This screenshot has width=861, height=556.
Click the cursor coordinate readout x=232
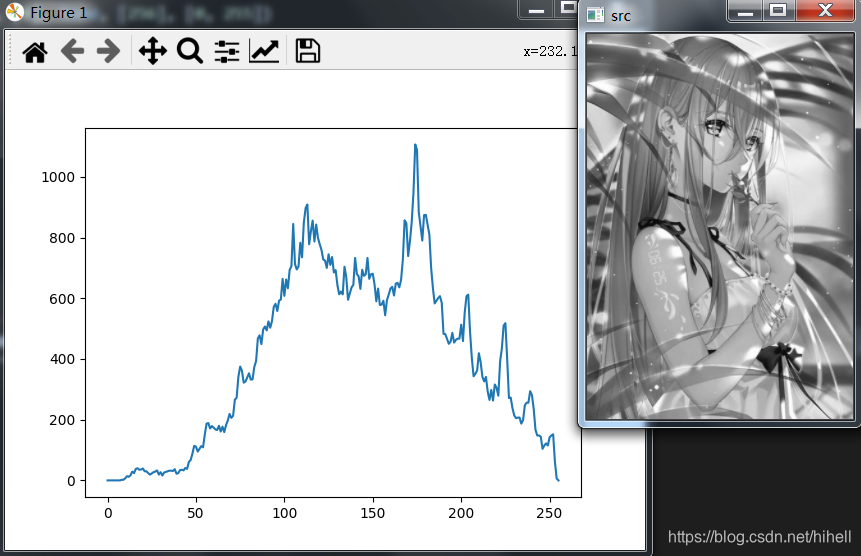(x=550, y=52)
